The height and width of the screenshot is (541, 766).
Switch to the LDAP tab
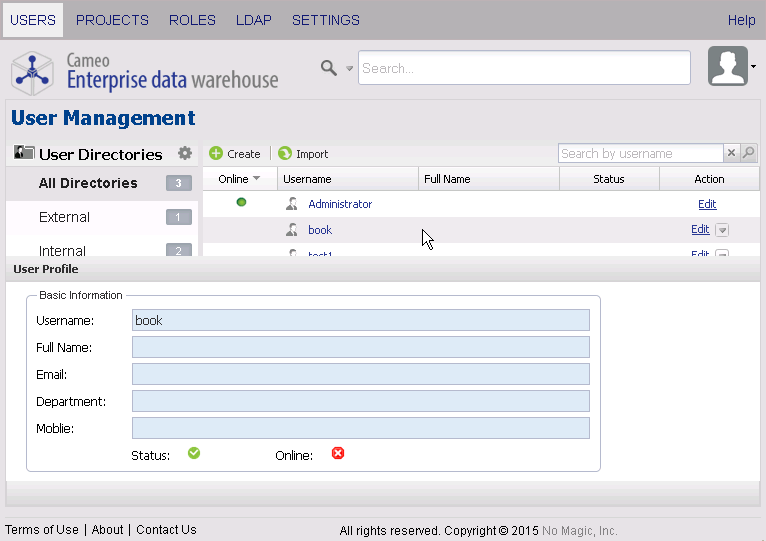(253, 20)
